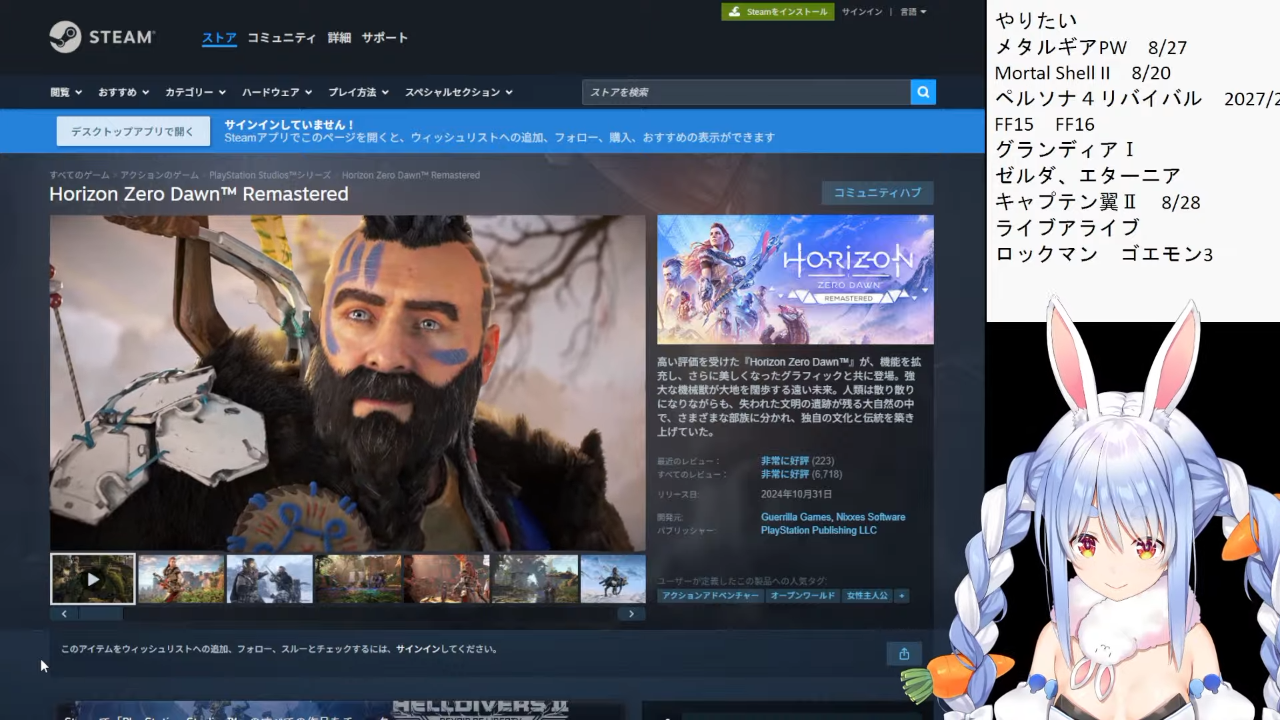The width and height of the screenshot is (1280, 720).
Task: Click the アクションのゲーム breadcrumb link
Action: 159,175
